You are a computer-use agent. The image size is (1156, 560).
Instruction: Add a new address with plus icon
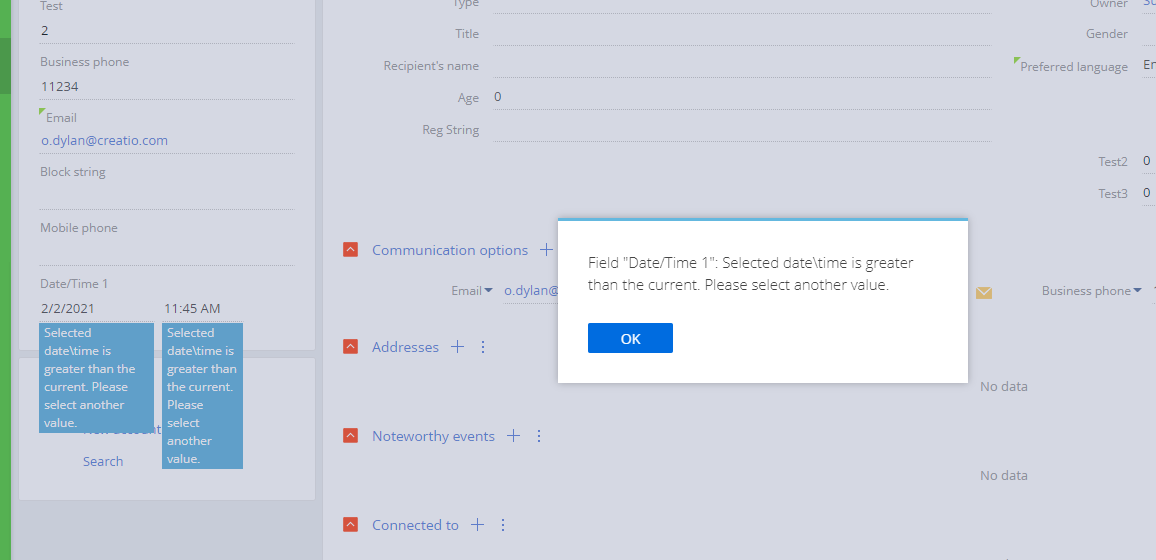(457, 346)
